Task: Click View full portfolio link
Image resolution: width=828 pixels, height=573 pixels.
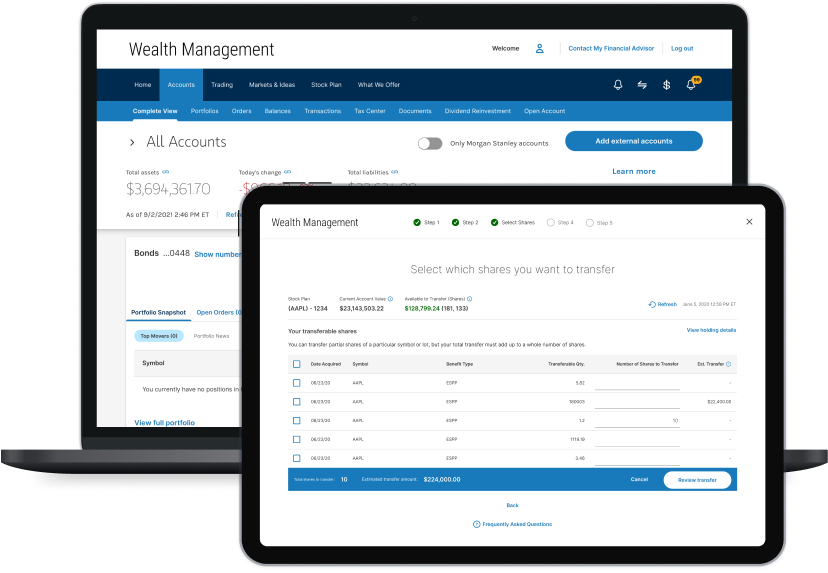Action: (164, 422)
